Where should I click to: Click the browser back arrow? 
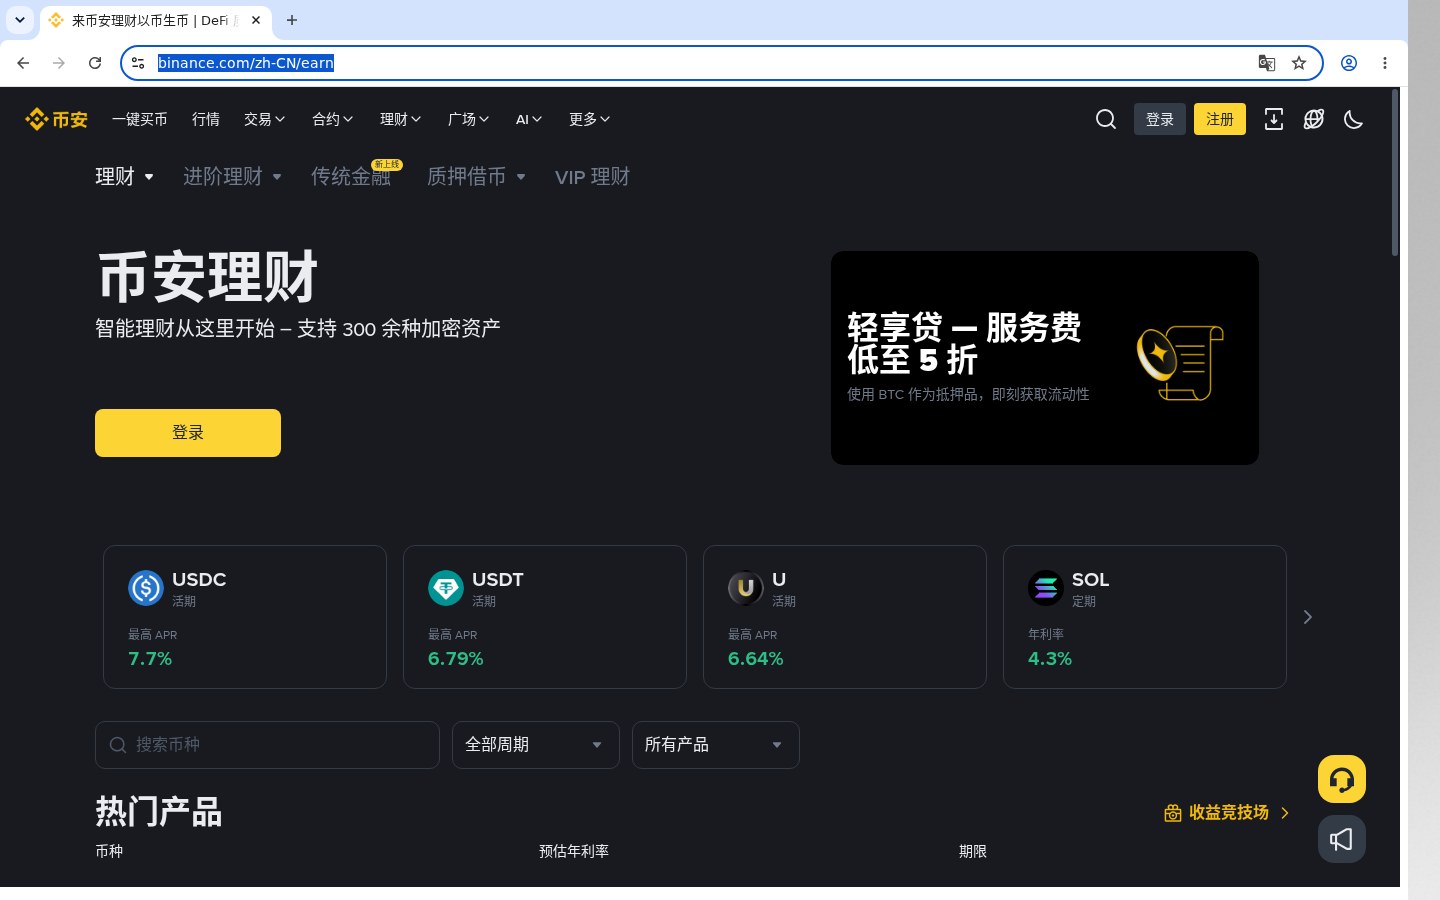(23, 63)
